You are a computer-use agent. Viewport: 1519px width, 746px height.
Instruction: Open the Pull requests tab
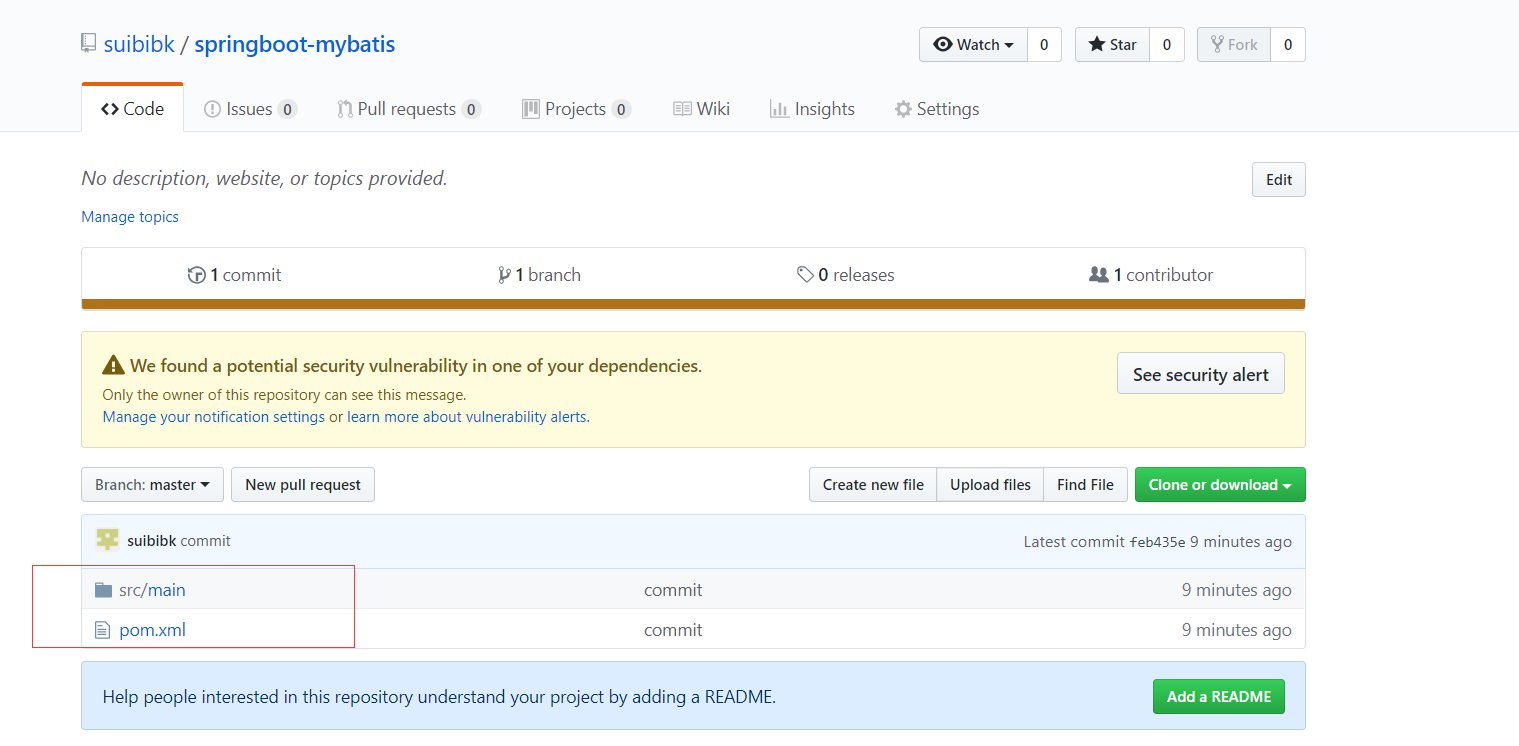coord(409,109)
